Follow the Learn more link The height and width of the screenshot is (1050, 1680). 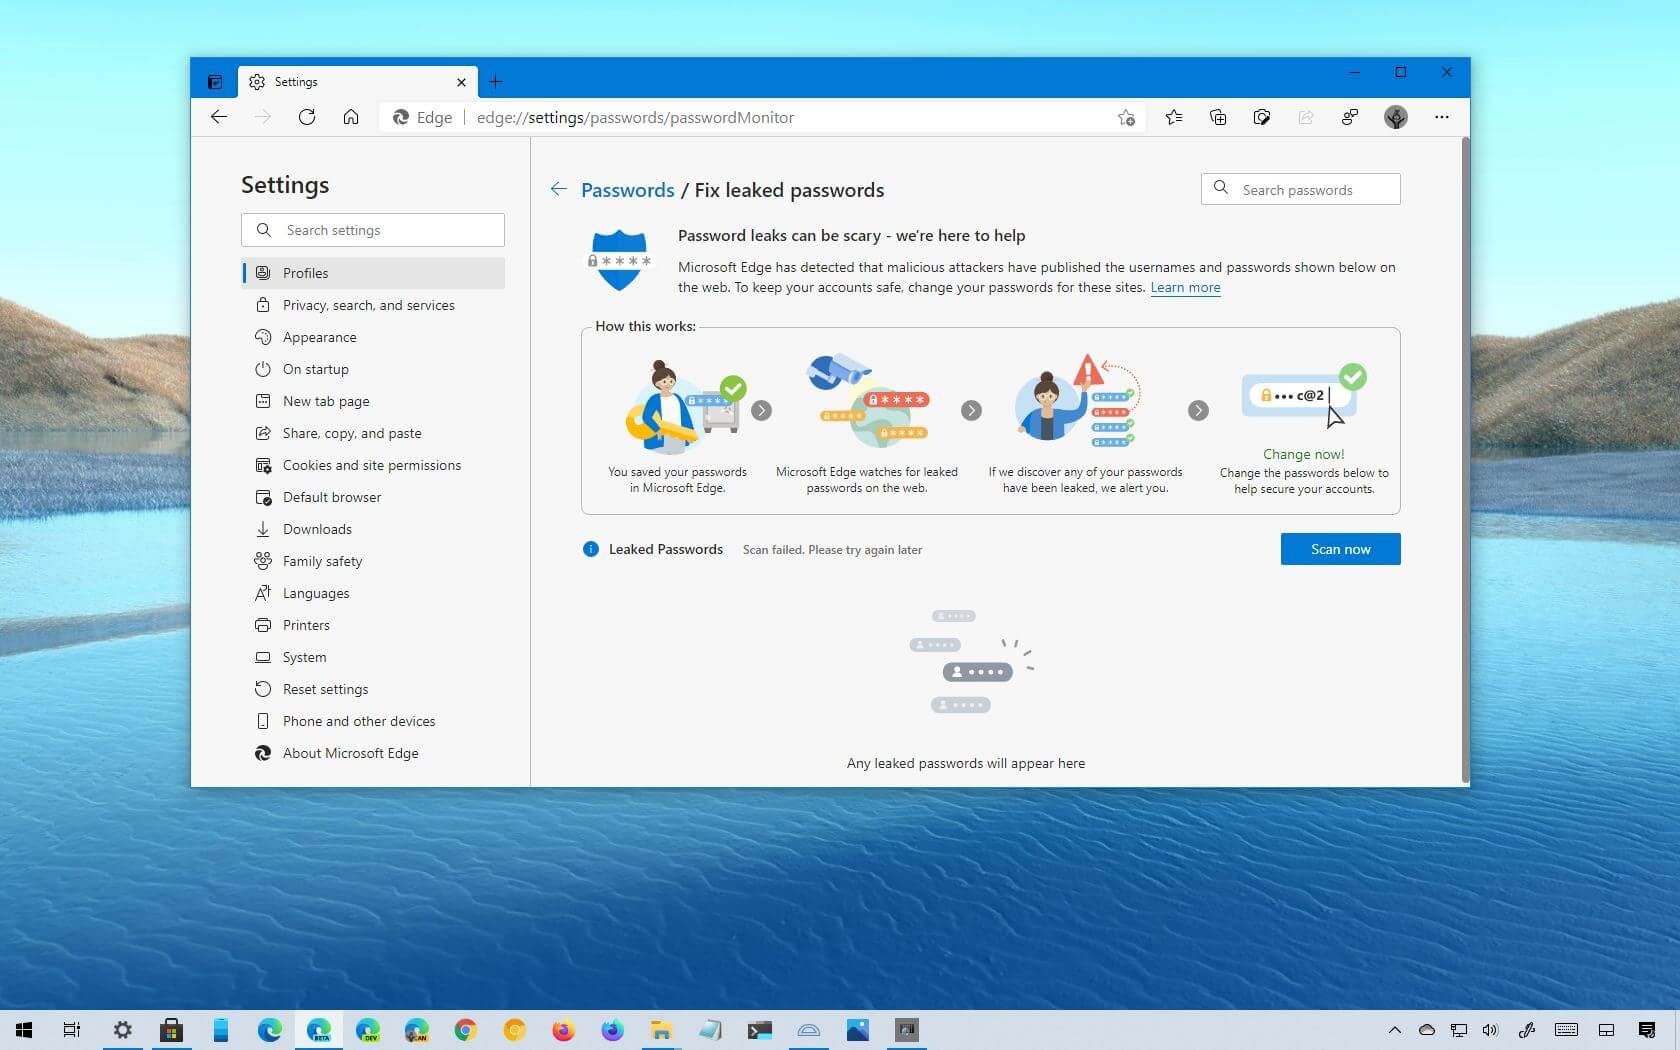1185,287
